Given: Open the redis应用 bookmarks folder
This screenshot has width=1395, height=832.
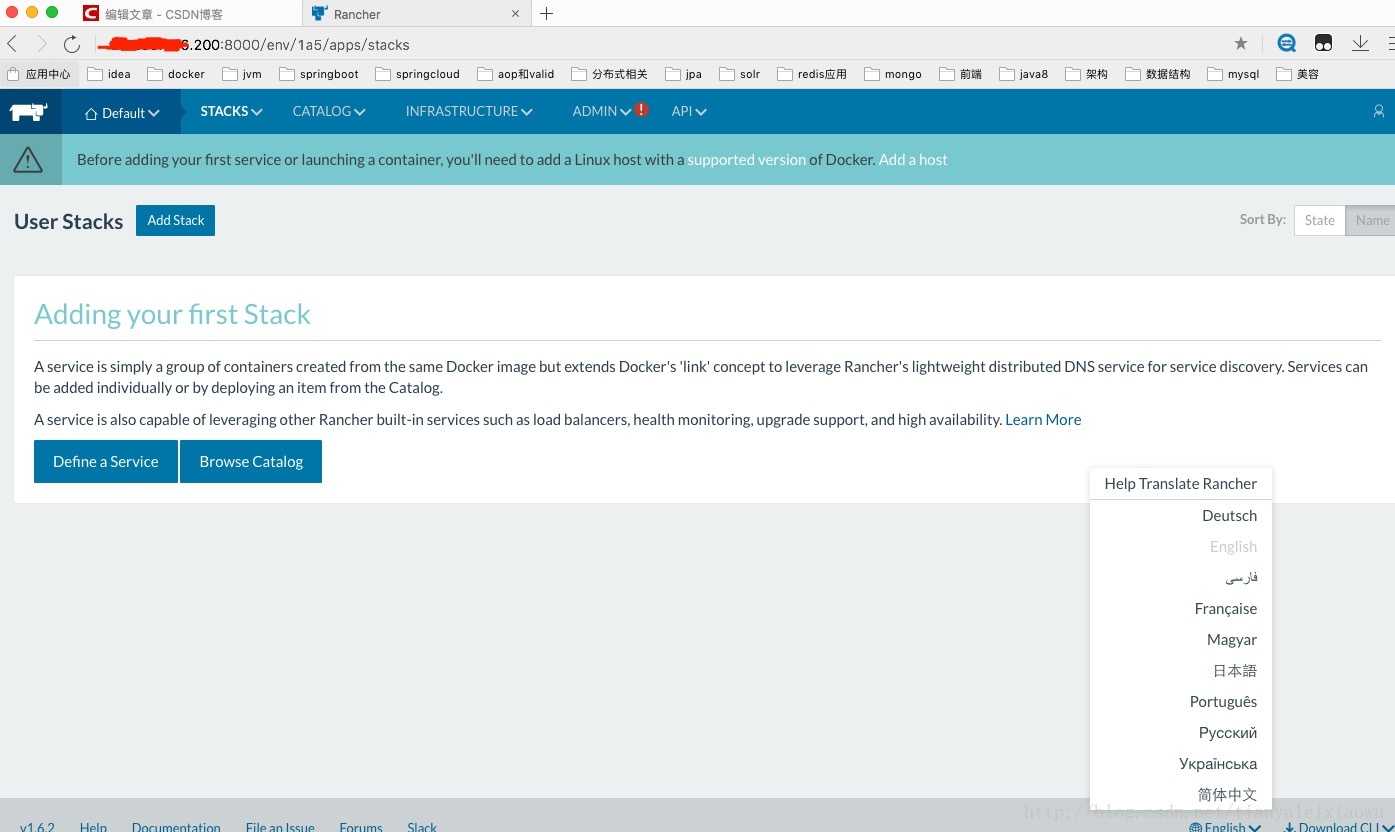Looking at the screenshot, I should coord(812,74).
